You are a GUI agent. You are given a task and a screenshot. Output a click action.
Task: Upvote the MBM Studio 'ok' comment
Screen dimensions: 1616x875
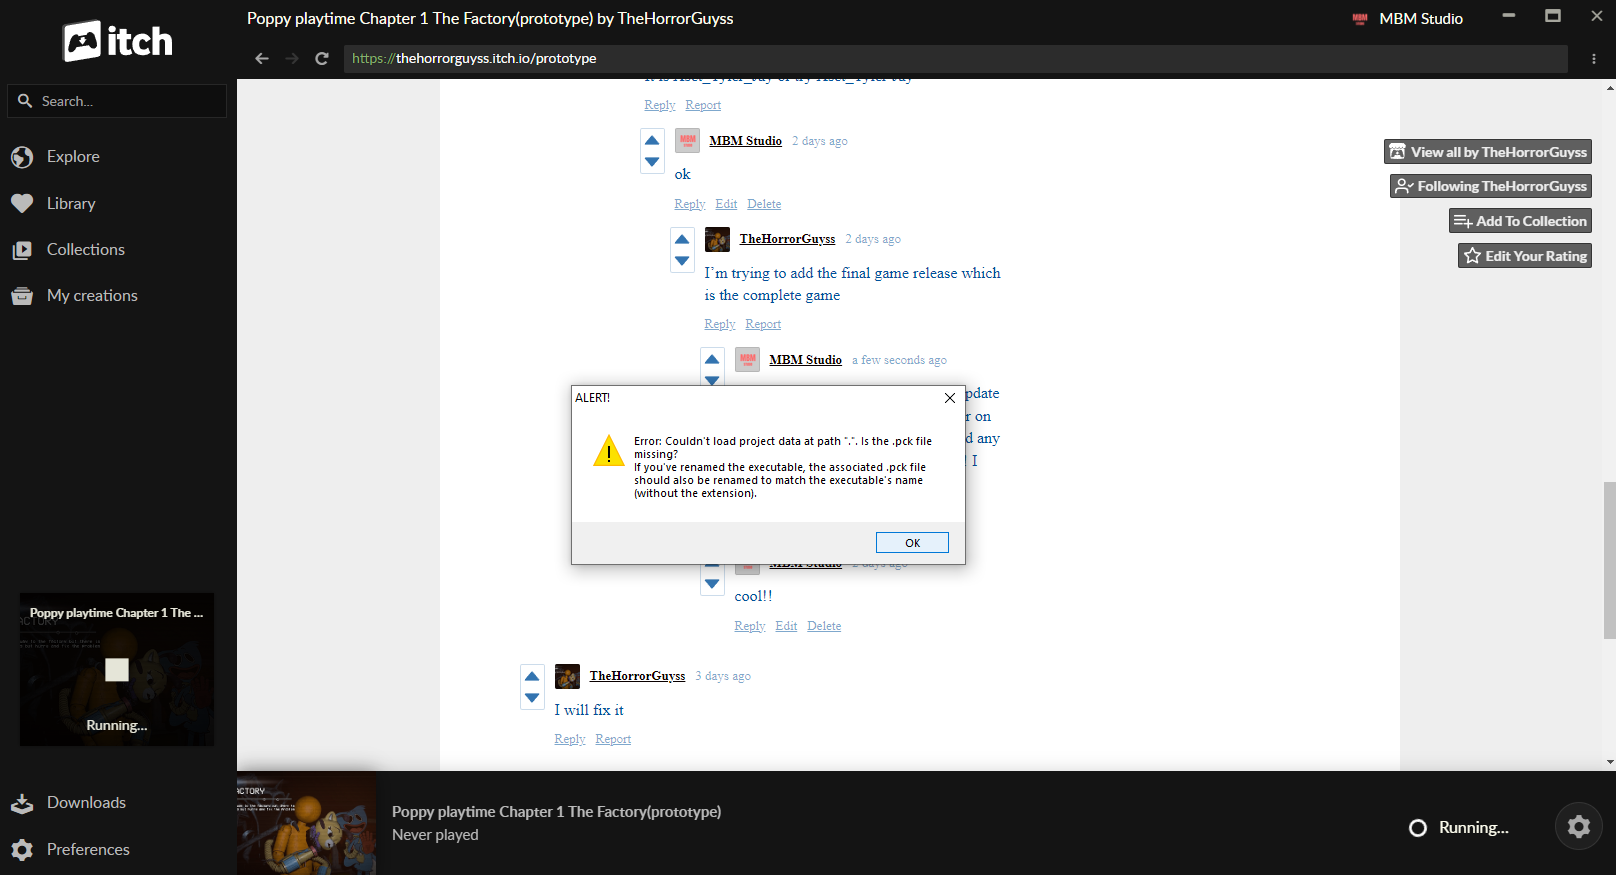click(652, 141)
